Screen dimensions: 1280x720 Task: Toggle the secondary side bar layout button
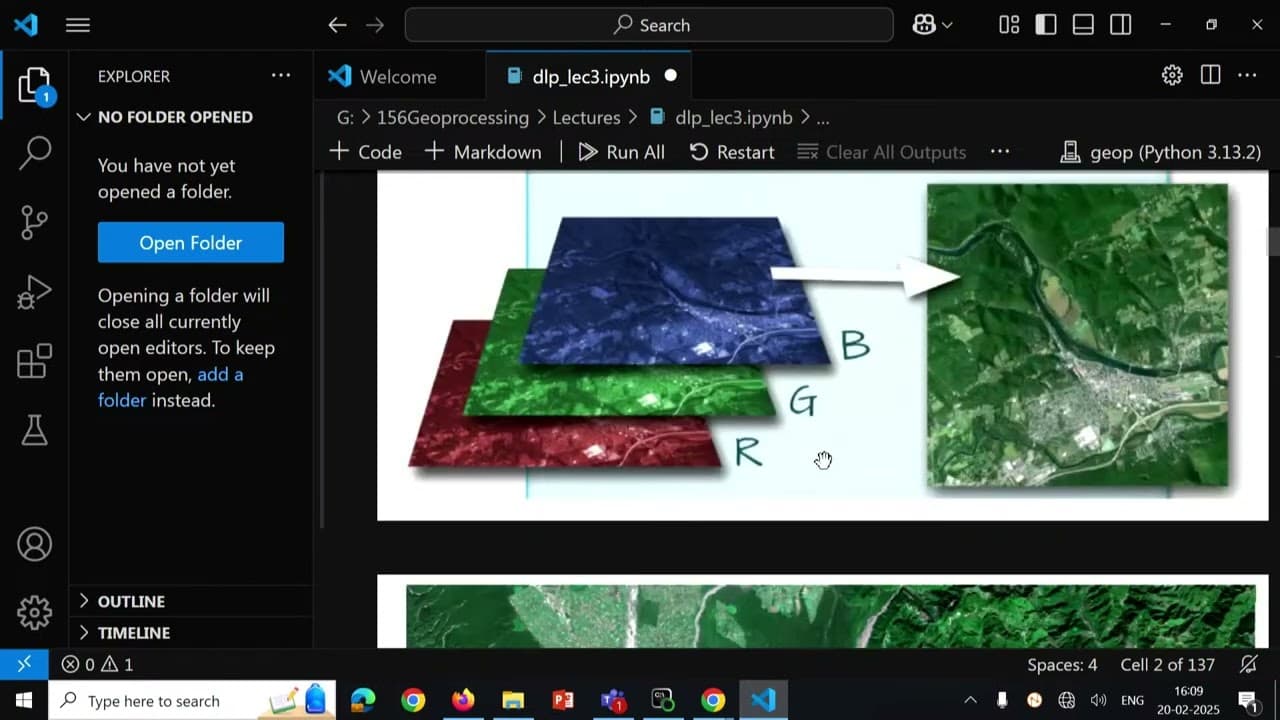point(1121,25)
